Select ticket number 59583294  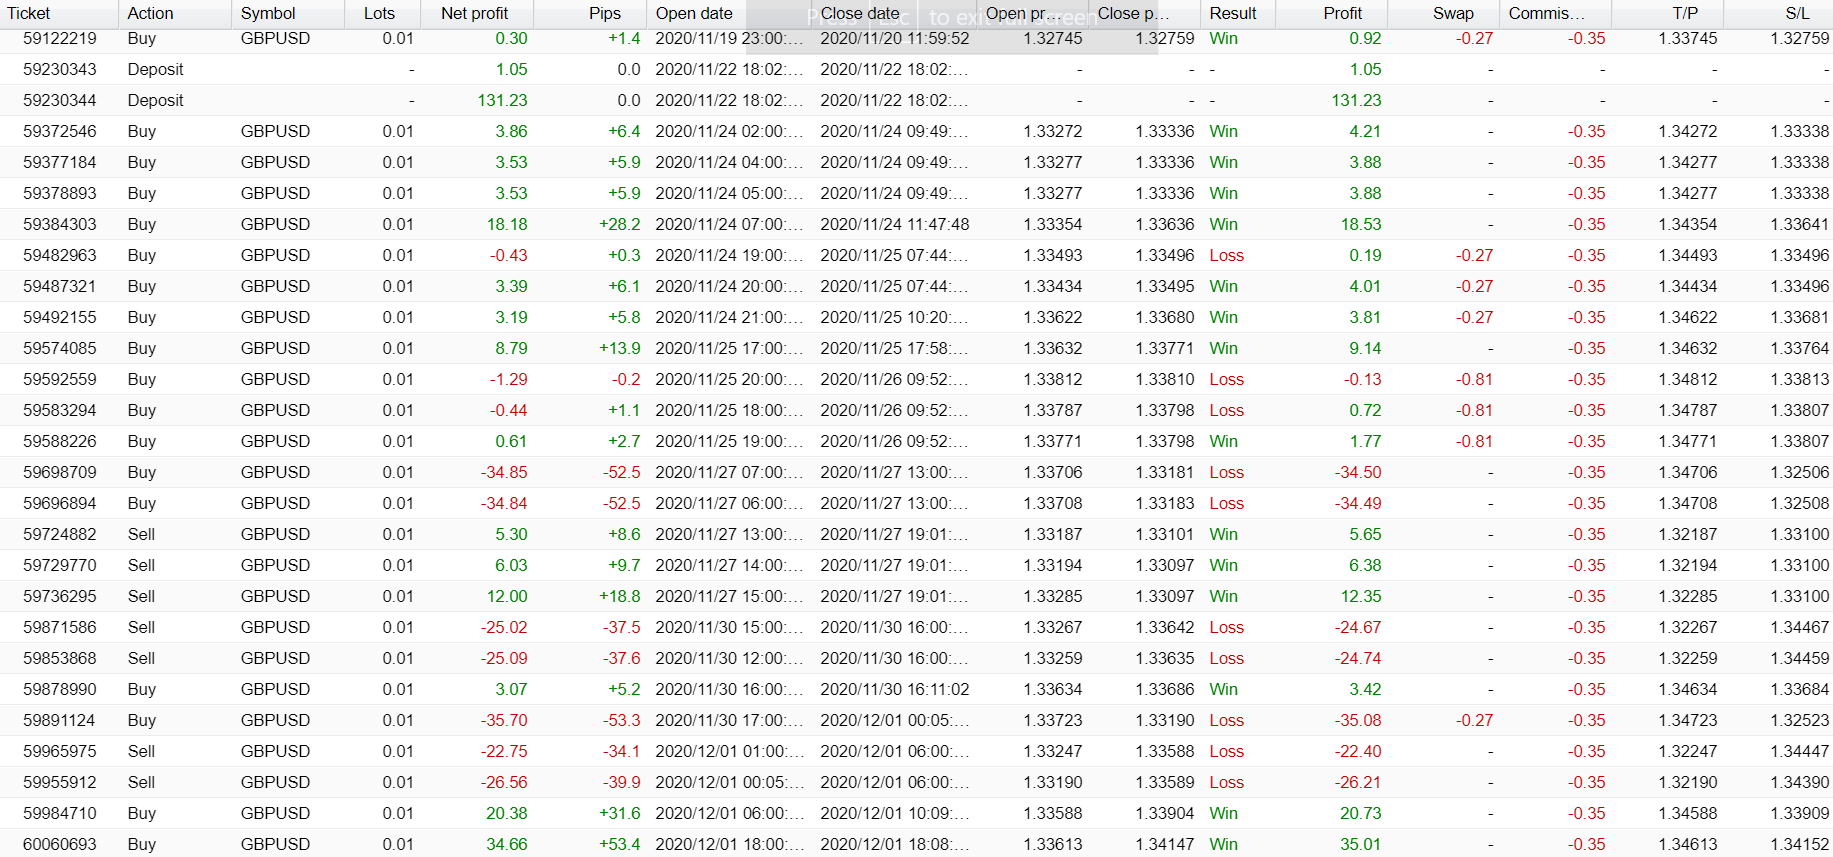pyautogui.click(x=60, y=410)
